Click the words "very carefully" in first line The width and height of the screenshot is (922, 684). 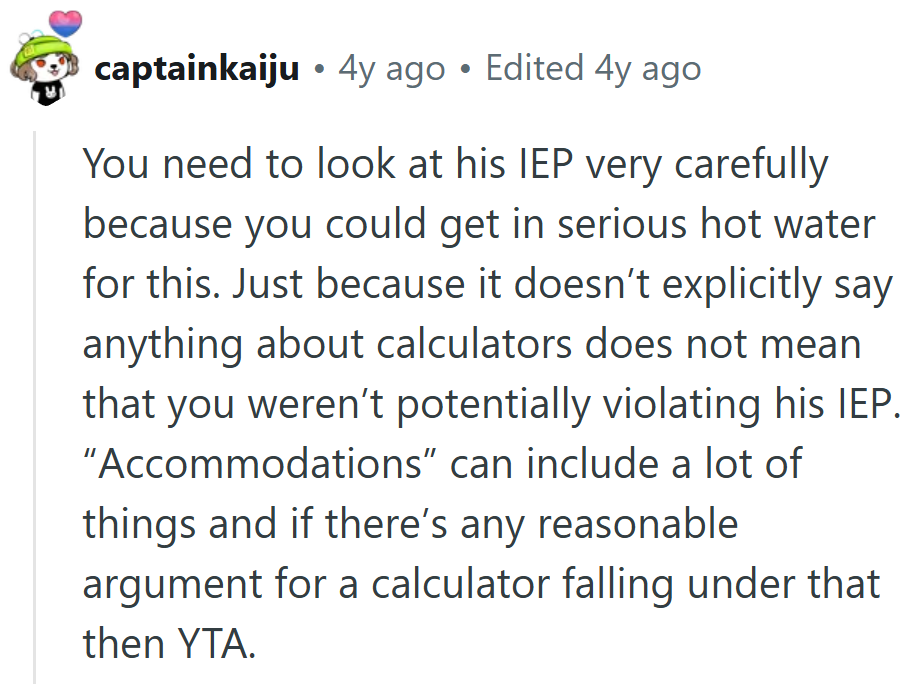point(707,165)
